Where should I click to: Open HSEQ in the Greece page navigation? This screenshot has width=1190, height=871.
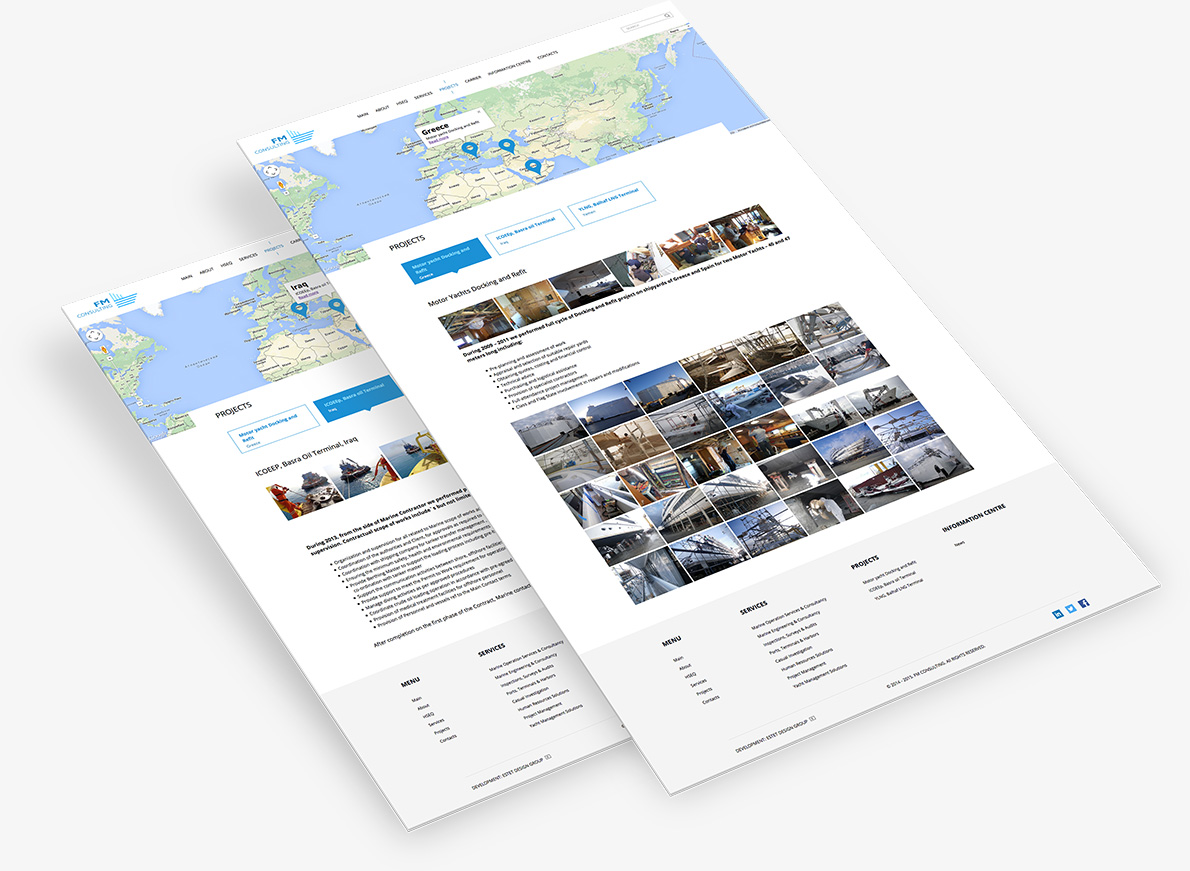tap(401, 102)
